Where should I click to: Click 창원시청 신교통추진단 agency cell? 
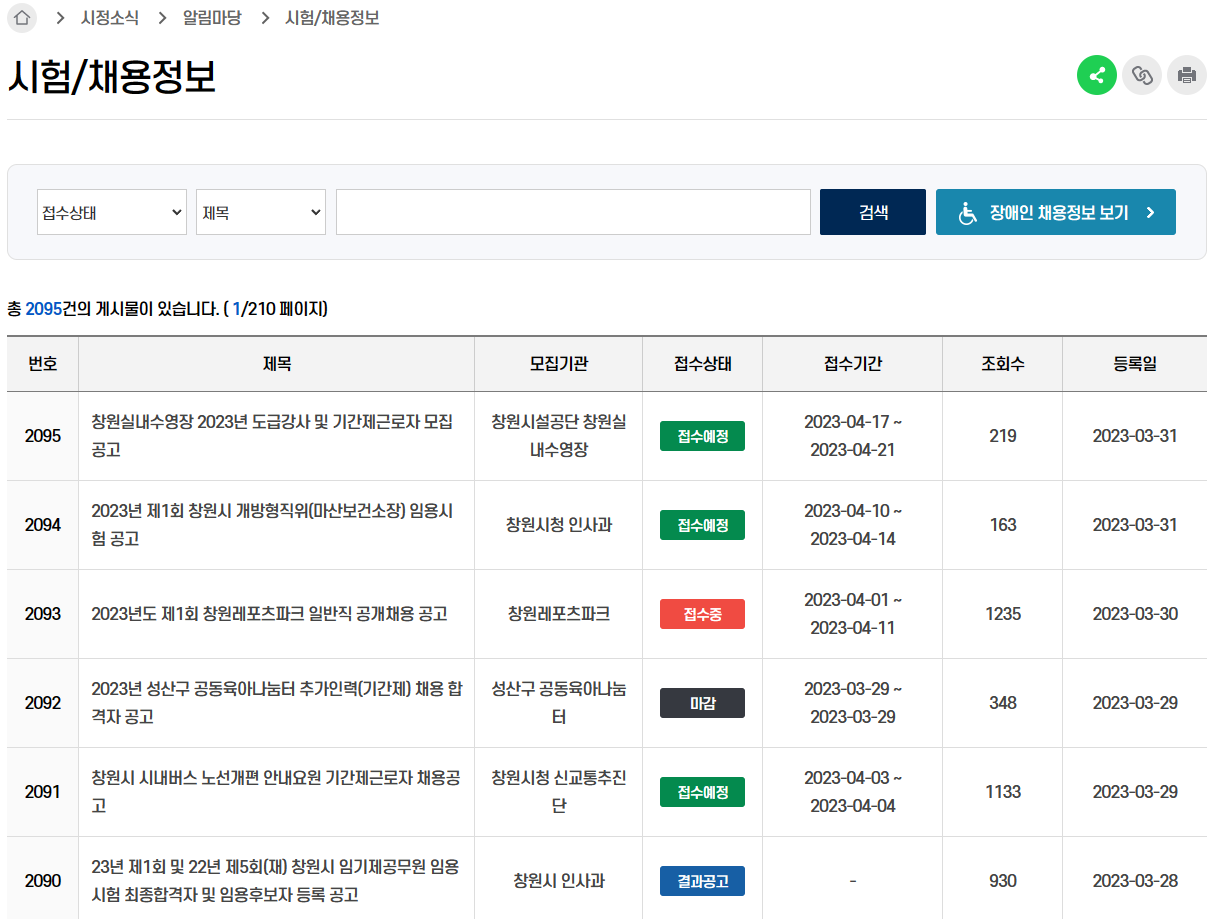(x=559, y=792)
